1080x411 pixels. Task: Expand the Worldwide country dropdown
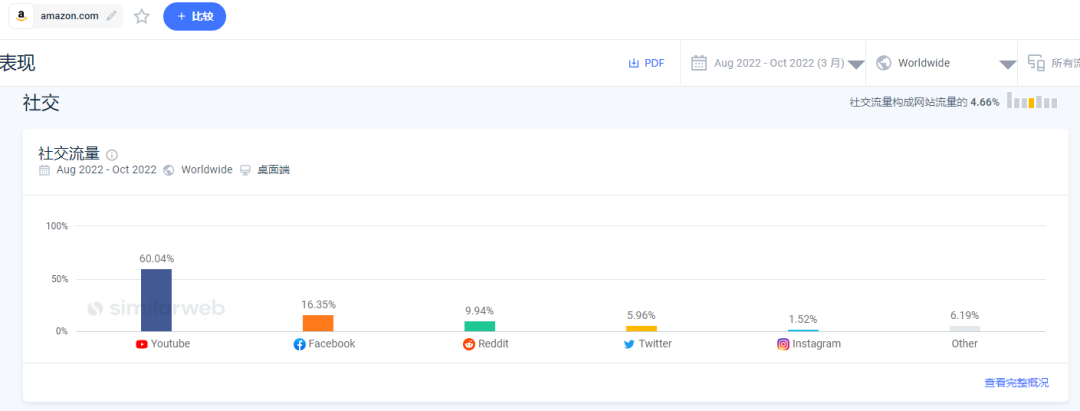(945, 63)
